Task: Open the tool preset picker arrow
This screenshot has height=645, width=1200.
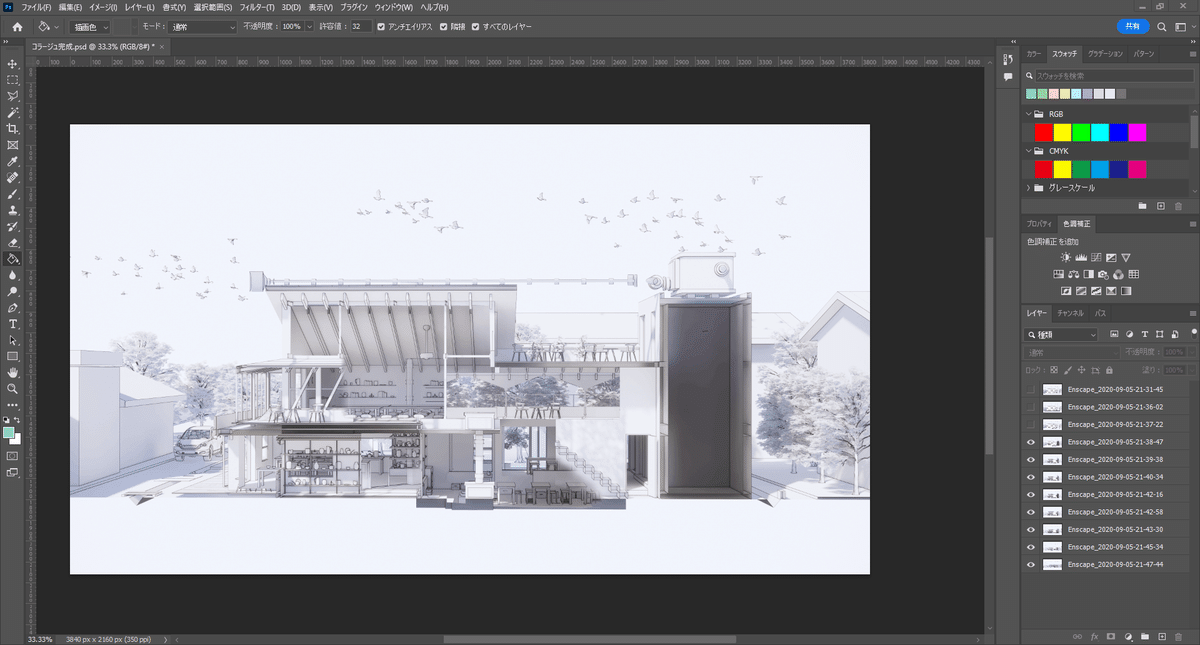Action: pyautogui.click(x=56, y=26)
